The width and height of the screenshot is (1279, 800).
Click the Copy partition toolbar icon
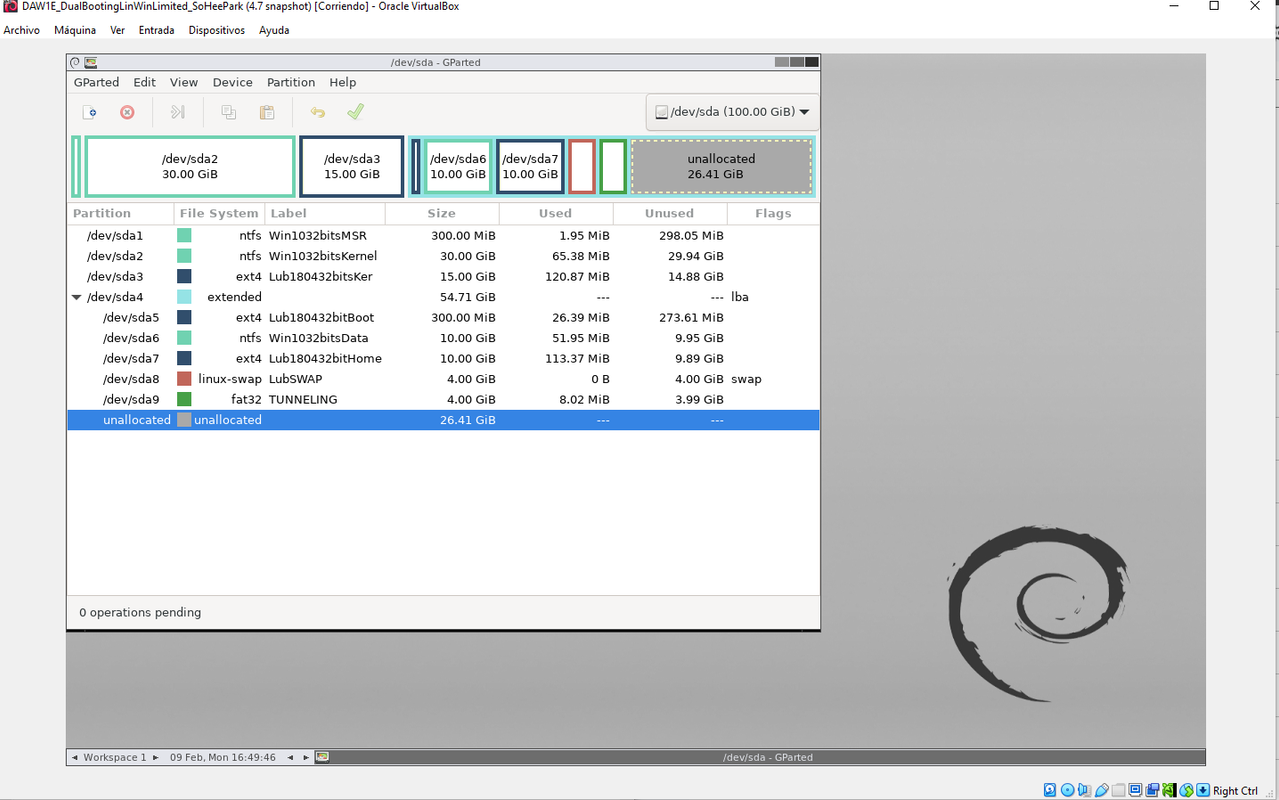(229, 112)
